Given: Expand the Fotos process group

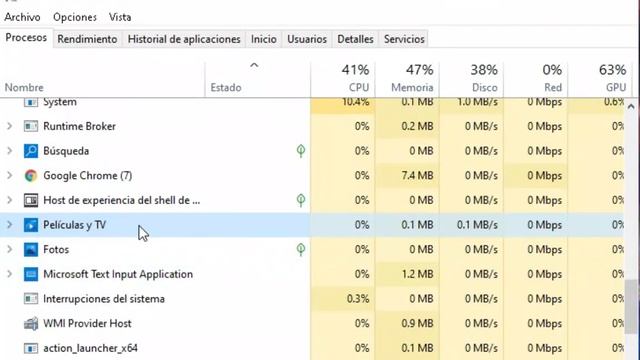Looking at the screenshot, I should click(x=9, y=249).
